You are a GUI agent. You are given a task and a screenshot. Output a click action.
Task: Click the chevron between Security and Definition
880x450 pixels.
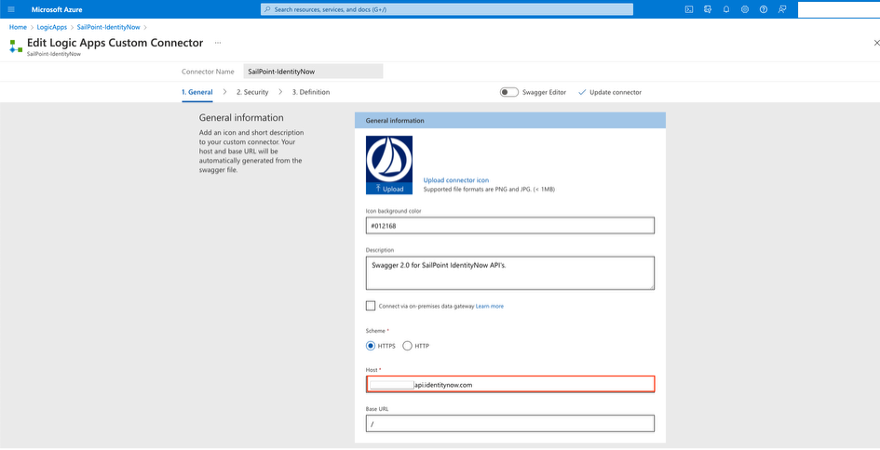(x=280, y=92)
